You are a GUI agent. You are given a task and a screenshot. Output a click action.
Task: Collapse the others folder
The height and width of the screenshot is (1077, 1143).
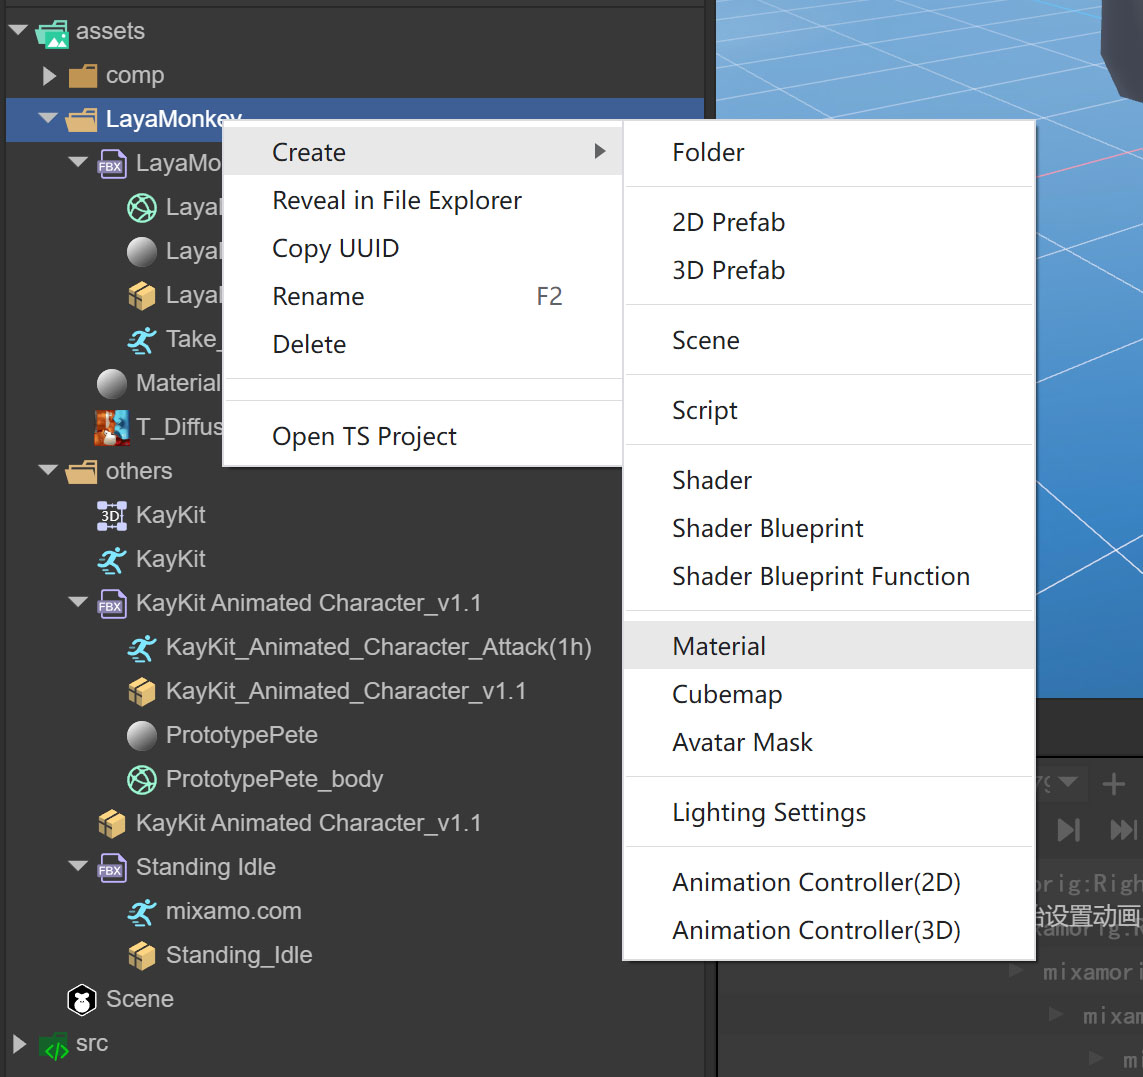[48, 471]
